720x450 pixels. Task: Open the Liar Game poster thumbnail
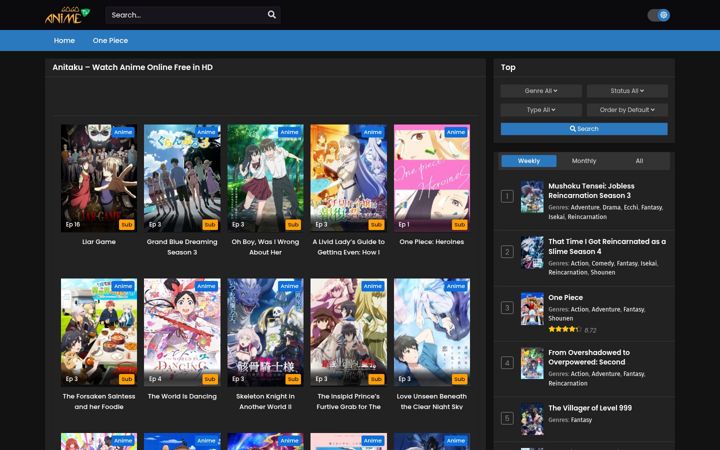point(99,178)
